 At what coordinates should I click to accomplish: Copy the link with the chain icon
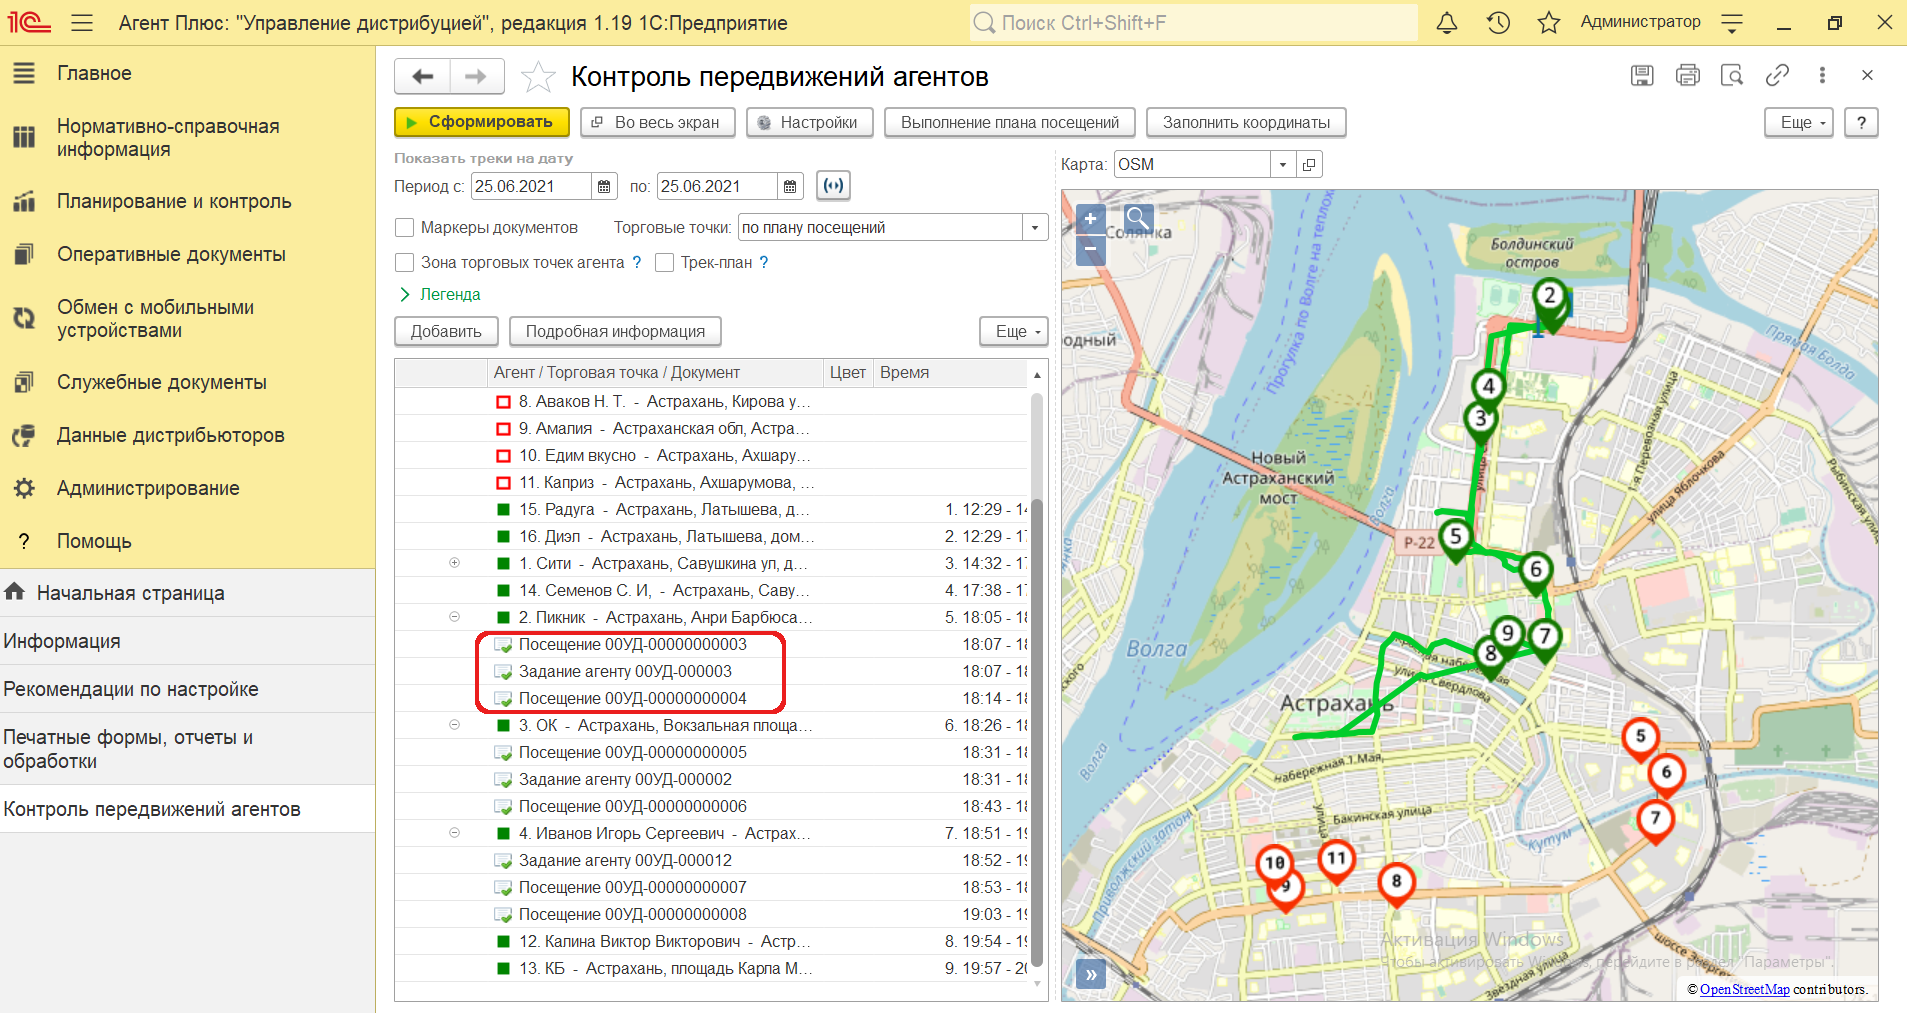(x=1777, y=75)
